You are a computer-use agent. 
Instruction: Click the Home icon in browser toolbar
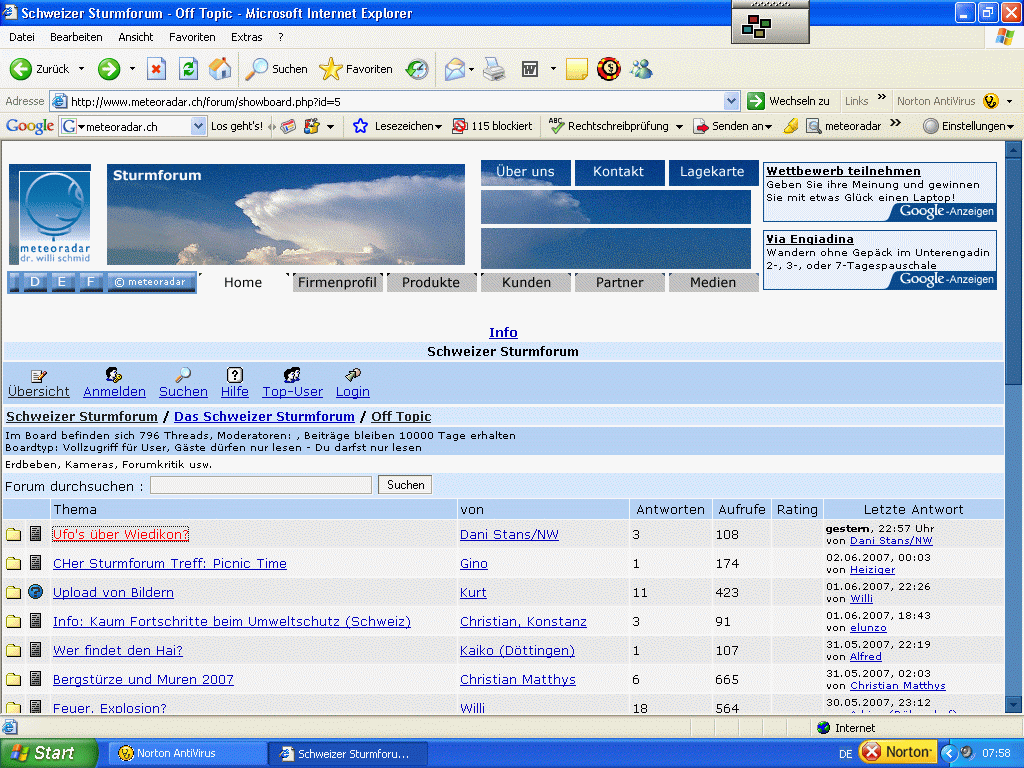click(x=220, y=69)
